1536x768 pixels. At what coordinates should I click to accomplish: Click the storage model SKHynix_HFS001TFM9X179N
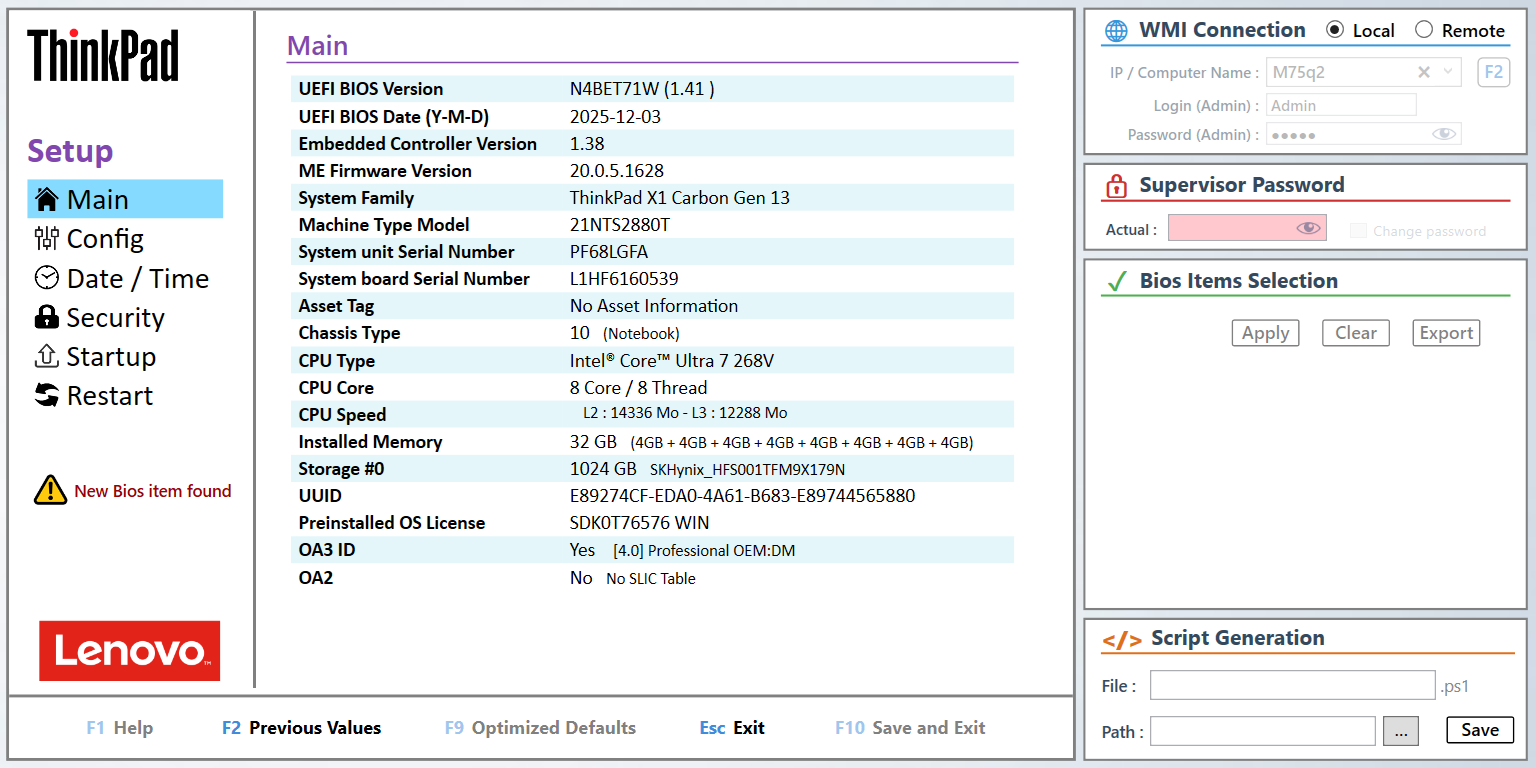tap(747, 469)
